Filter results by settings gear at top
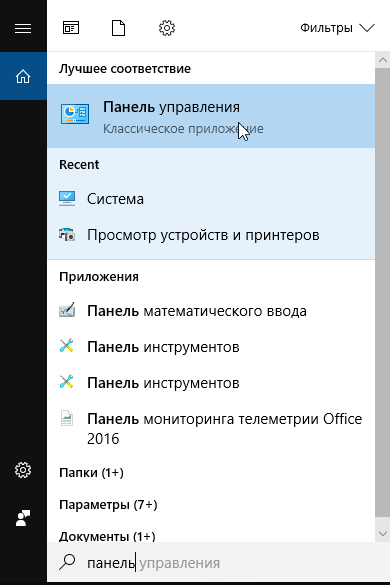The image size is (390, 585). click(x=167, y=28)
